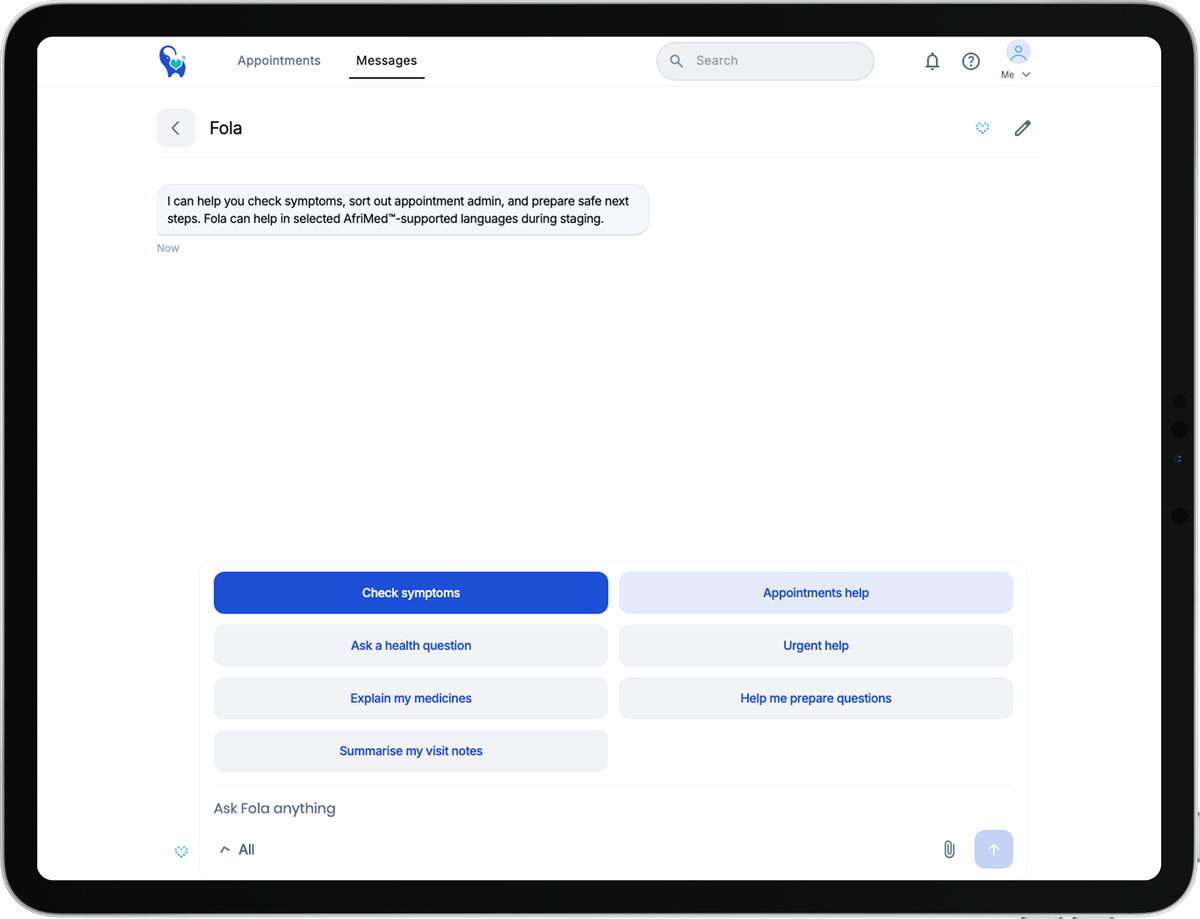Send the message with arrow button
The width and height of the screenshot is (1200, 919).
(x=994, y=850)
